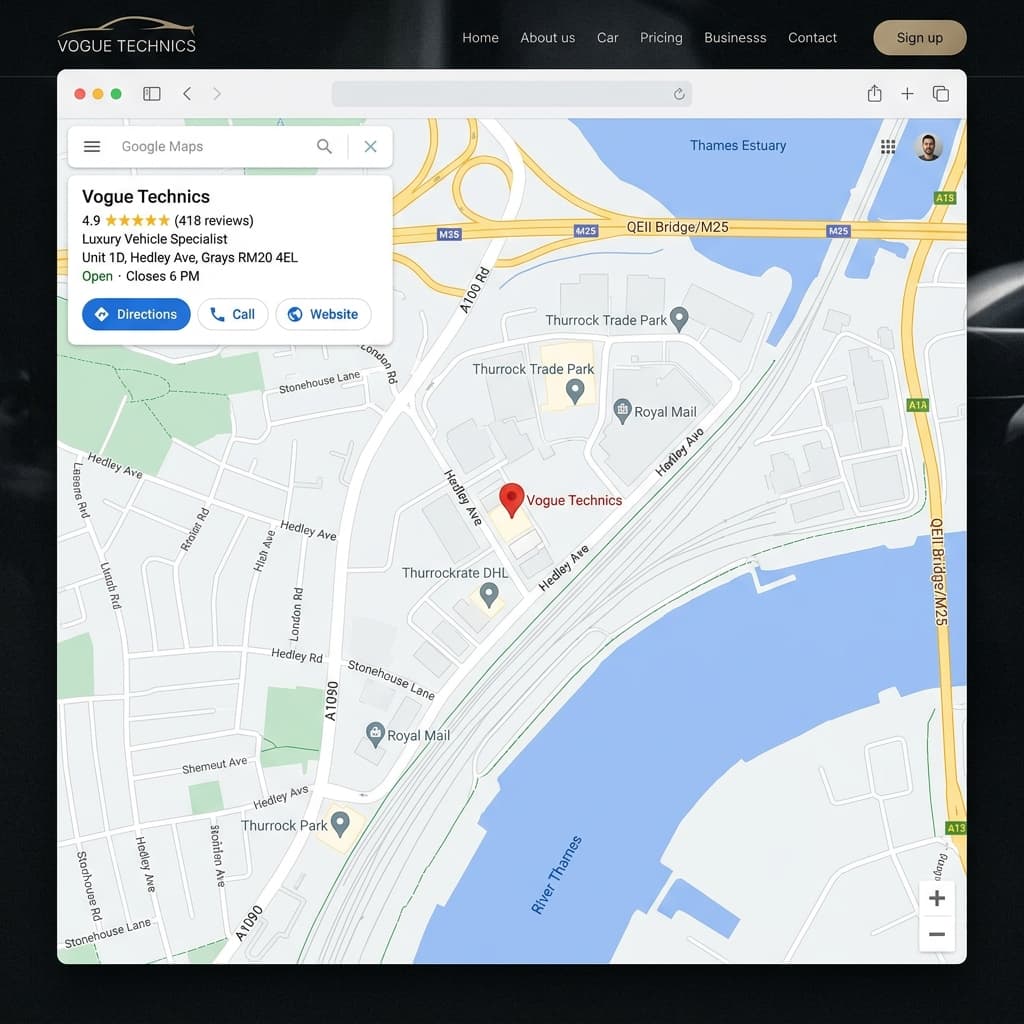Open the Google Maps hamburger menu
Image resolution: width=1024 pixels, height=1024 pixels.
tap(92, 146)
